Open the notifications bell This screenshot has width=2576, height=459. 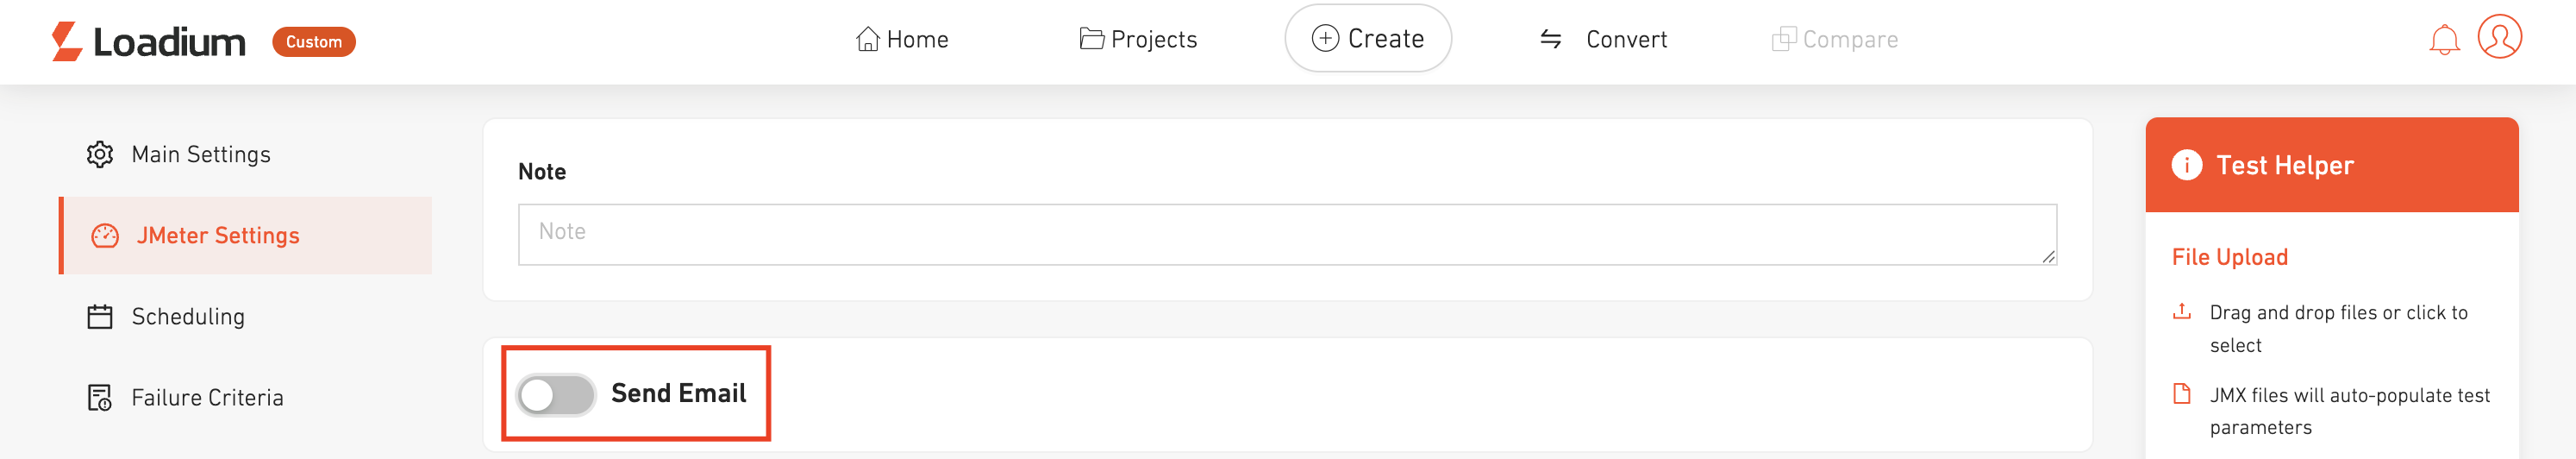(2443, 40)
